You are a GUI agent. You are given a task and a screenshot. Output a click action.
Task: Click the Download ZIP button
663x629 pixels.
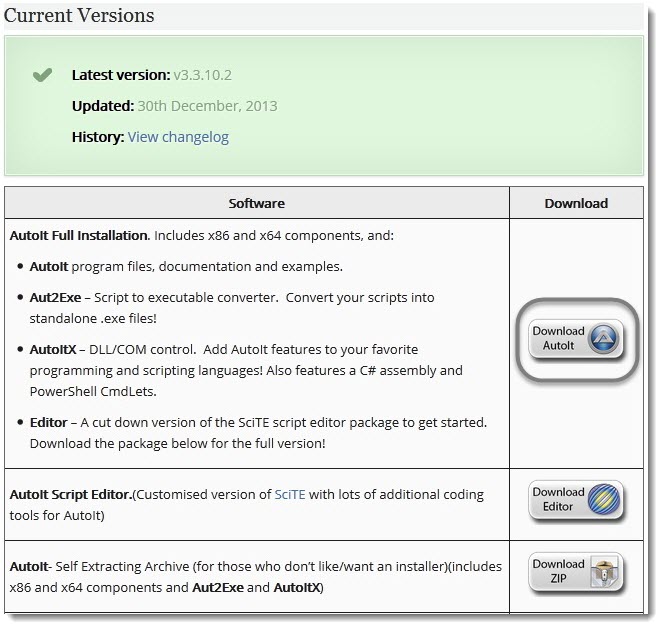tap(576, 572)
